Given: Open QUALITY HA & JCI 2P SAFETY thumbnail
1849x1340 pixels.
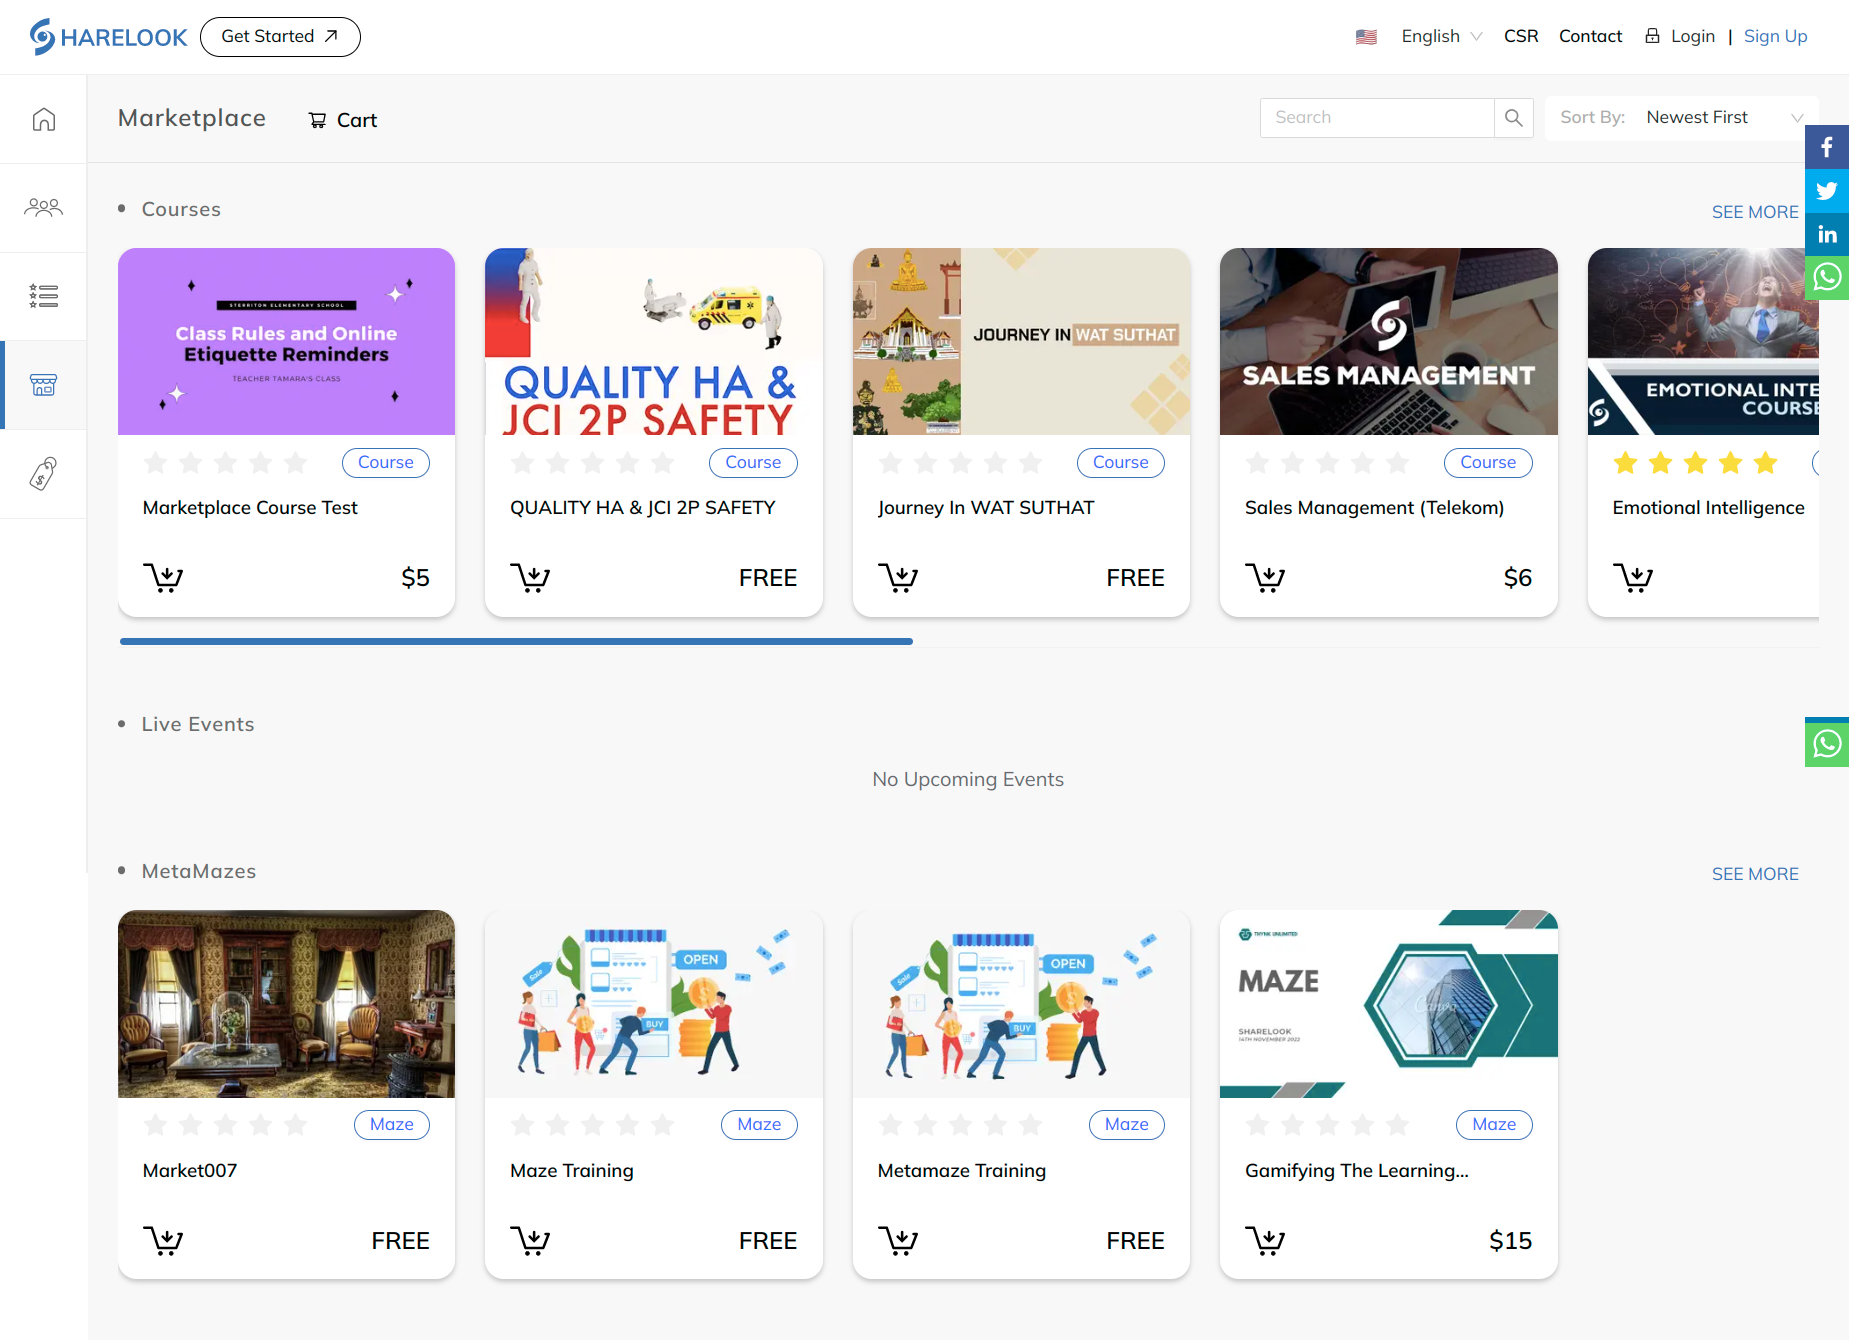Looking at the screenshot, I should [654, 341].
